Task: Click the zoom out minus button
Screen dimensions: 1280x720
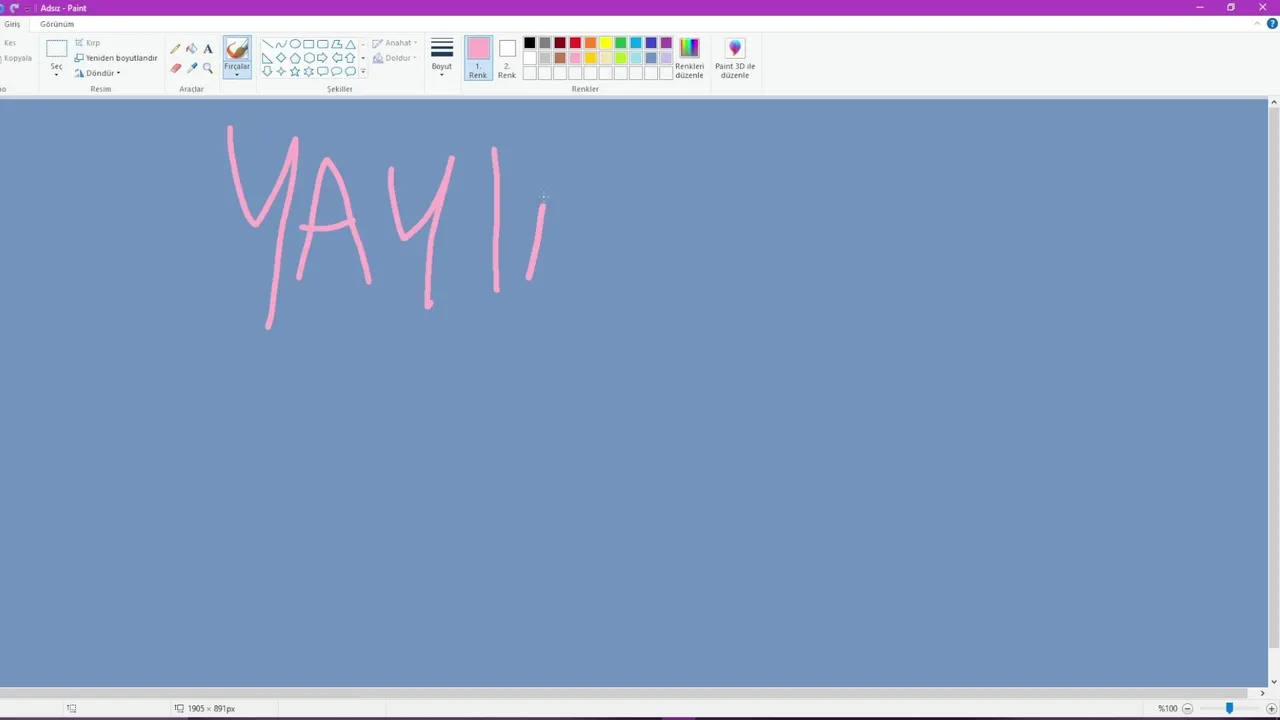Action: click(x=1187, y=708)
